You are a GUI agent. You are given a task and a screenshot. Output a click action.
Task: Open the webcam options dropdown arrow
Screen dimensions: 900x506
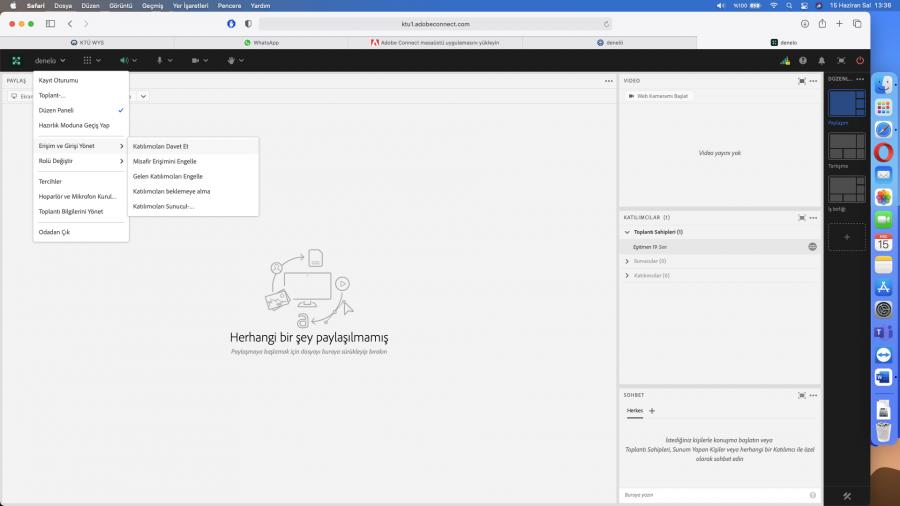click(205, 60)
